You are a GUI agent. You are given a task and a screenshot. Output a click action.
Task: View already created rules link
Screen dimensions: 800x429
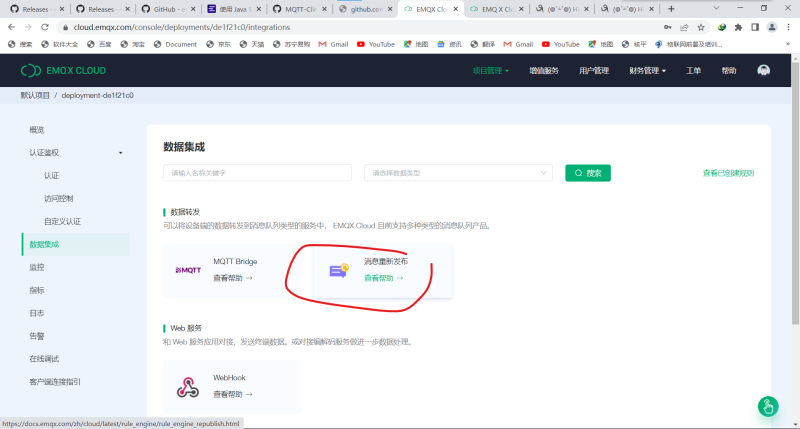[728, 173]
